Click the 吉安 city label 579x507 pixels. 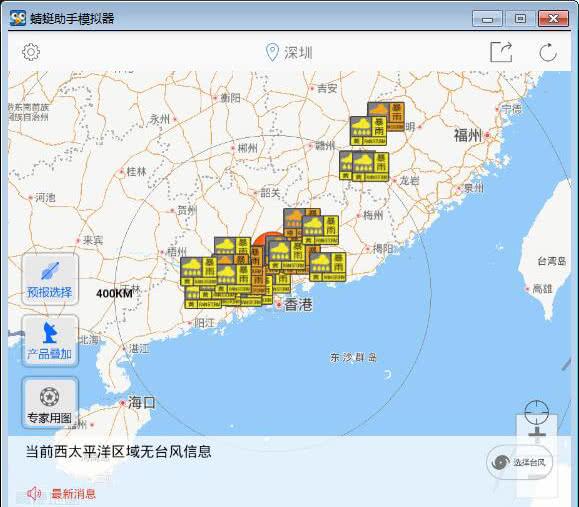tap(327, 88)
